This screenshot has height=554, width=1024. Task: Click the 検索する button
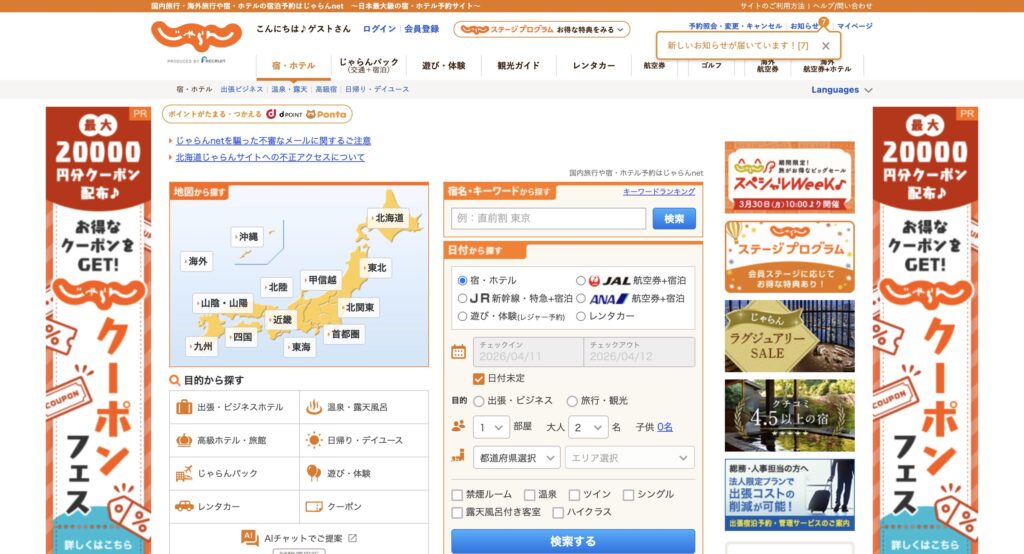(573, 542)
